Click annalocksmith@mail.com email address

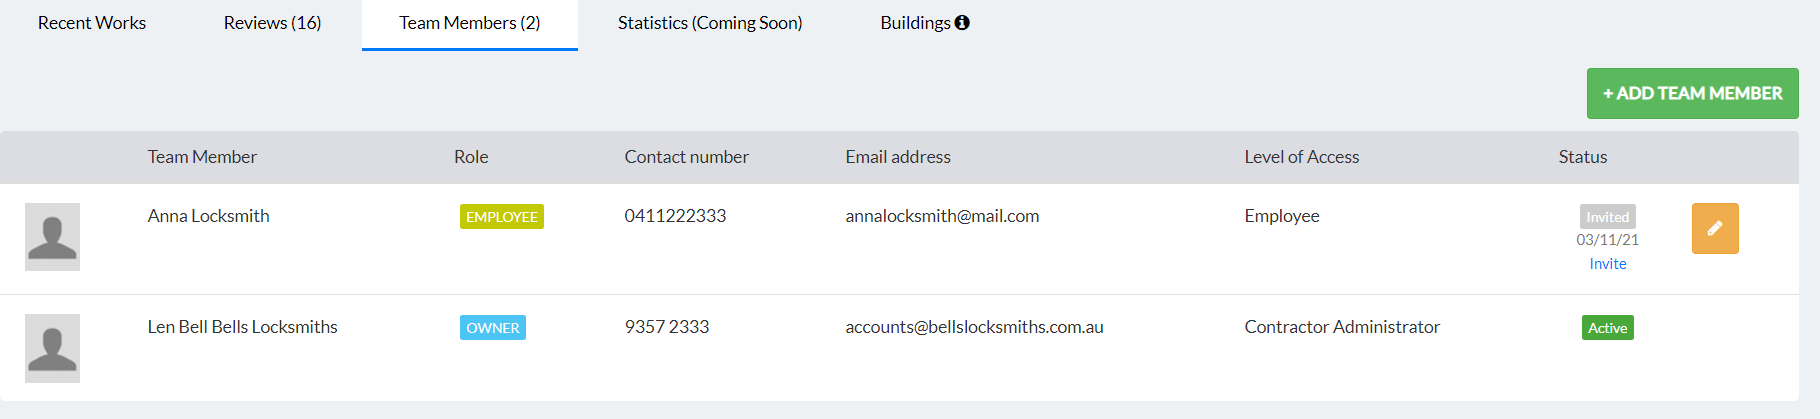[x=941, y=216]
